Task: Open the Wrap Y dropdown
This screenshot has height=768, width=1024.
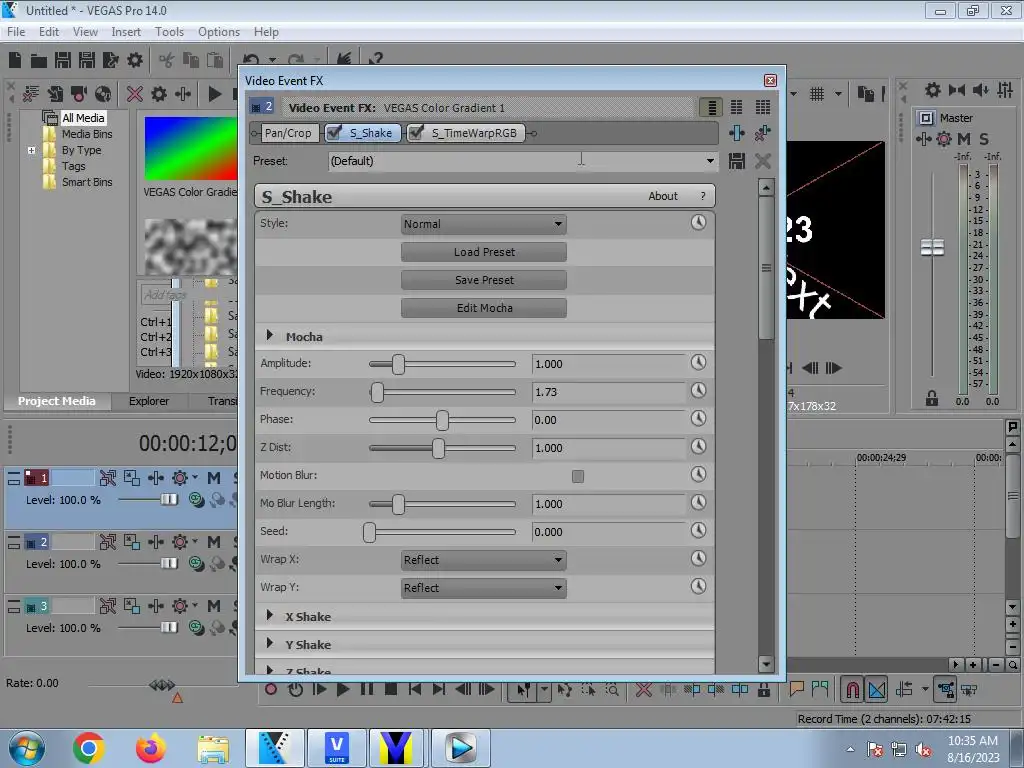Action: [x=484, y=588]
